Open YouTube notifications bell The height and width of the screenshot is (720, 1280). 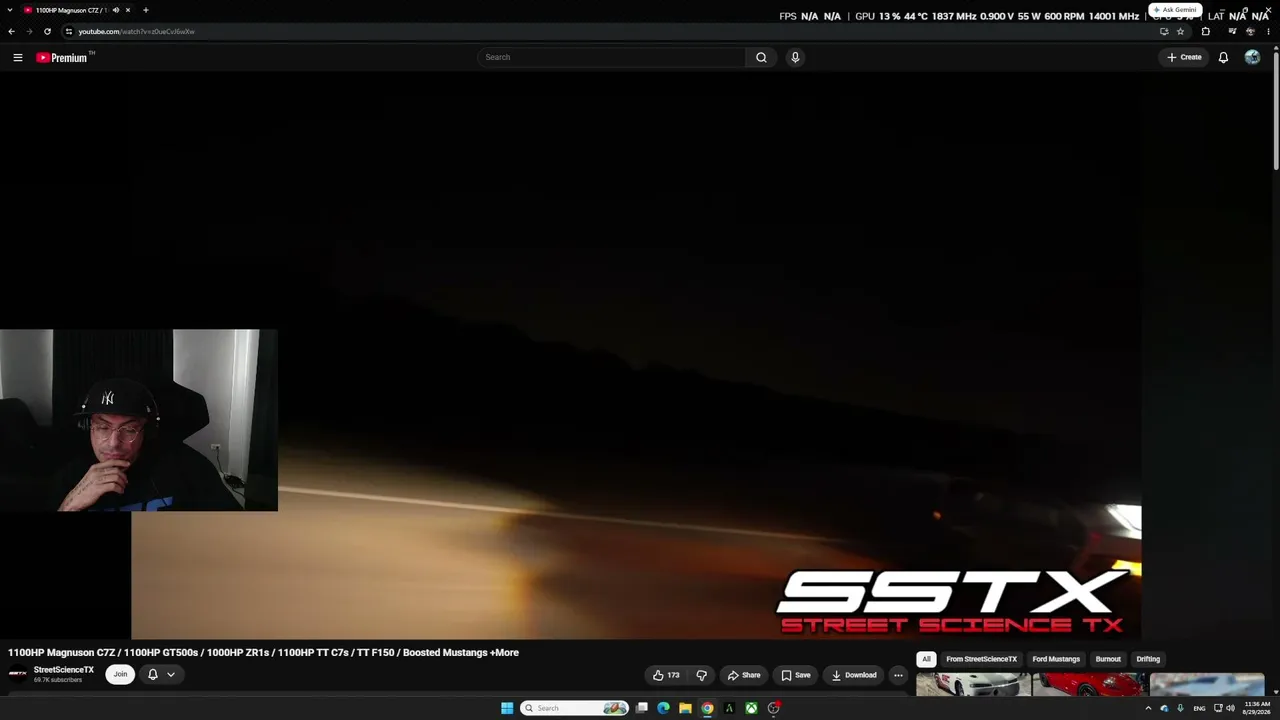pos(1223,57)
